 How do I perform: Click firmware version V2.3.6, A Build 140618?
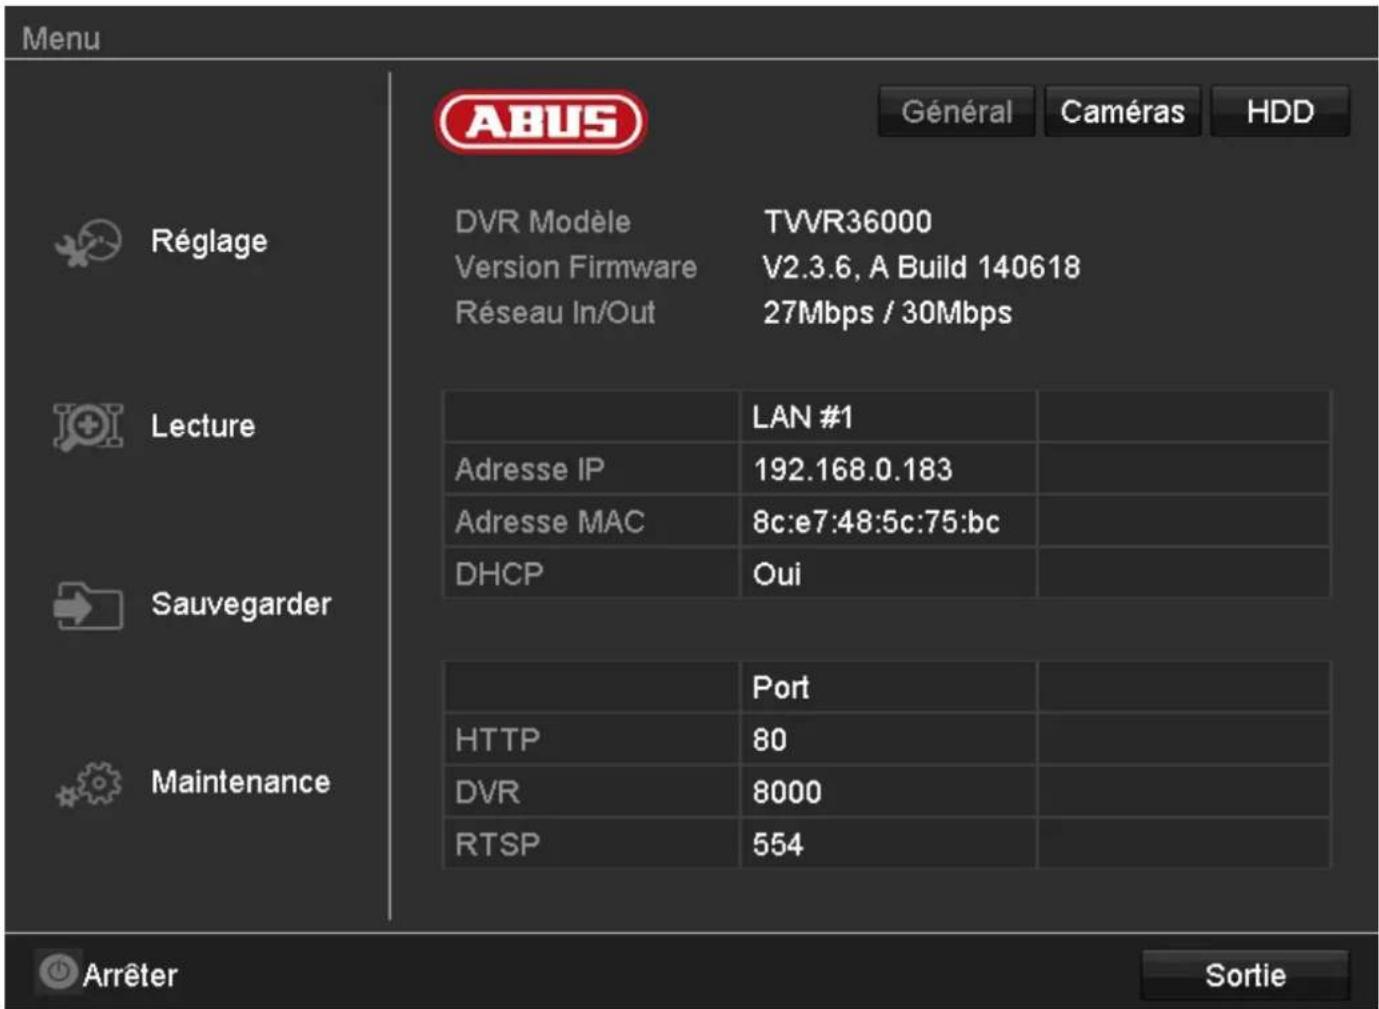(921, 268)
